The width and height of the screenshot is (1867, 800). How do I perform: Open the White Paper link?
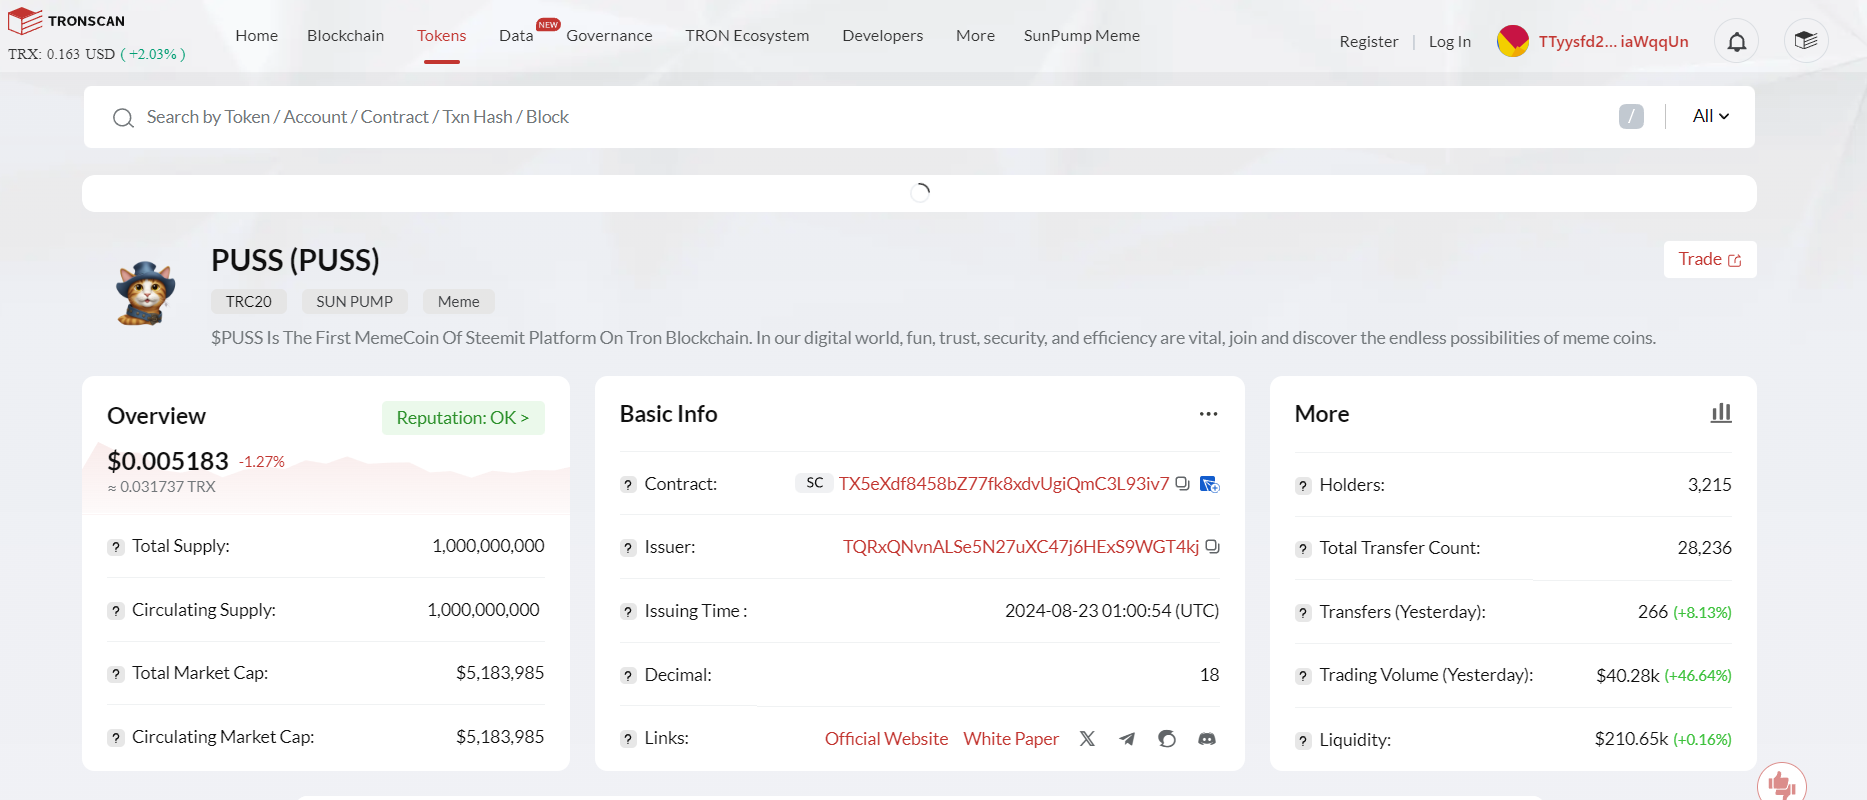click(1011, 739)
